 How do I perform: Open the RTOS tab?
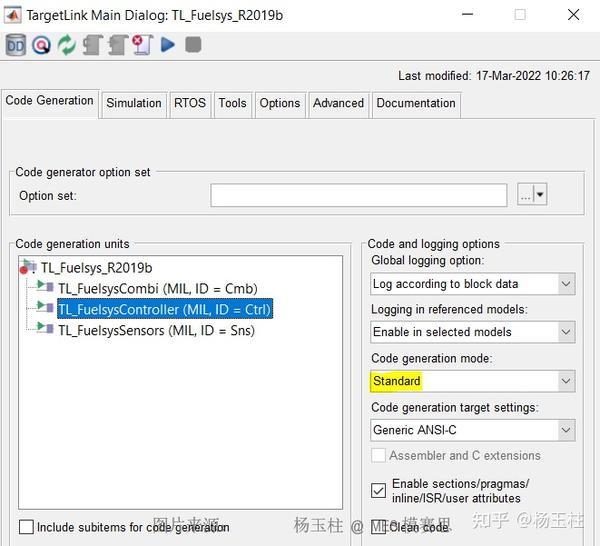190,104
